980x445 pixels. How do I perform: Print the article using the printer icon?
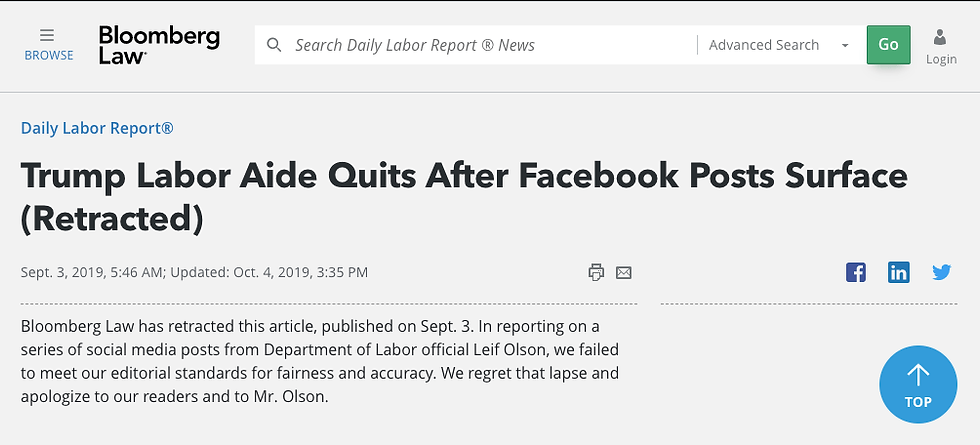point(596,272)
